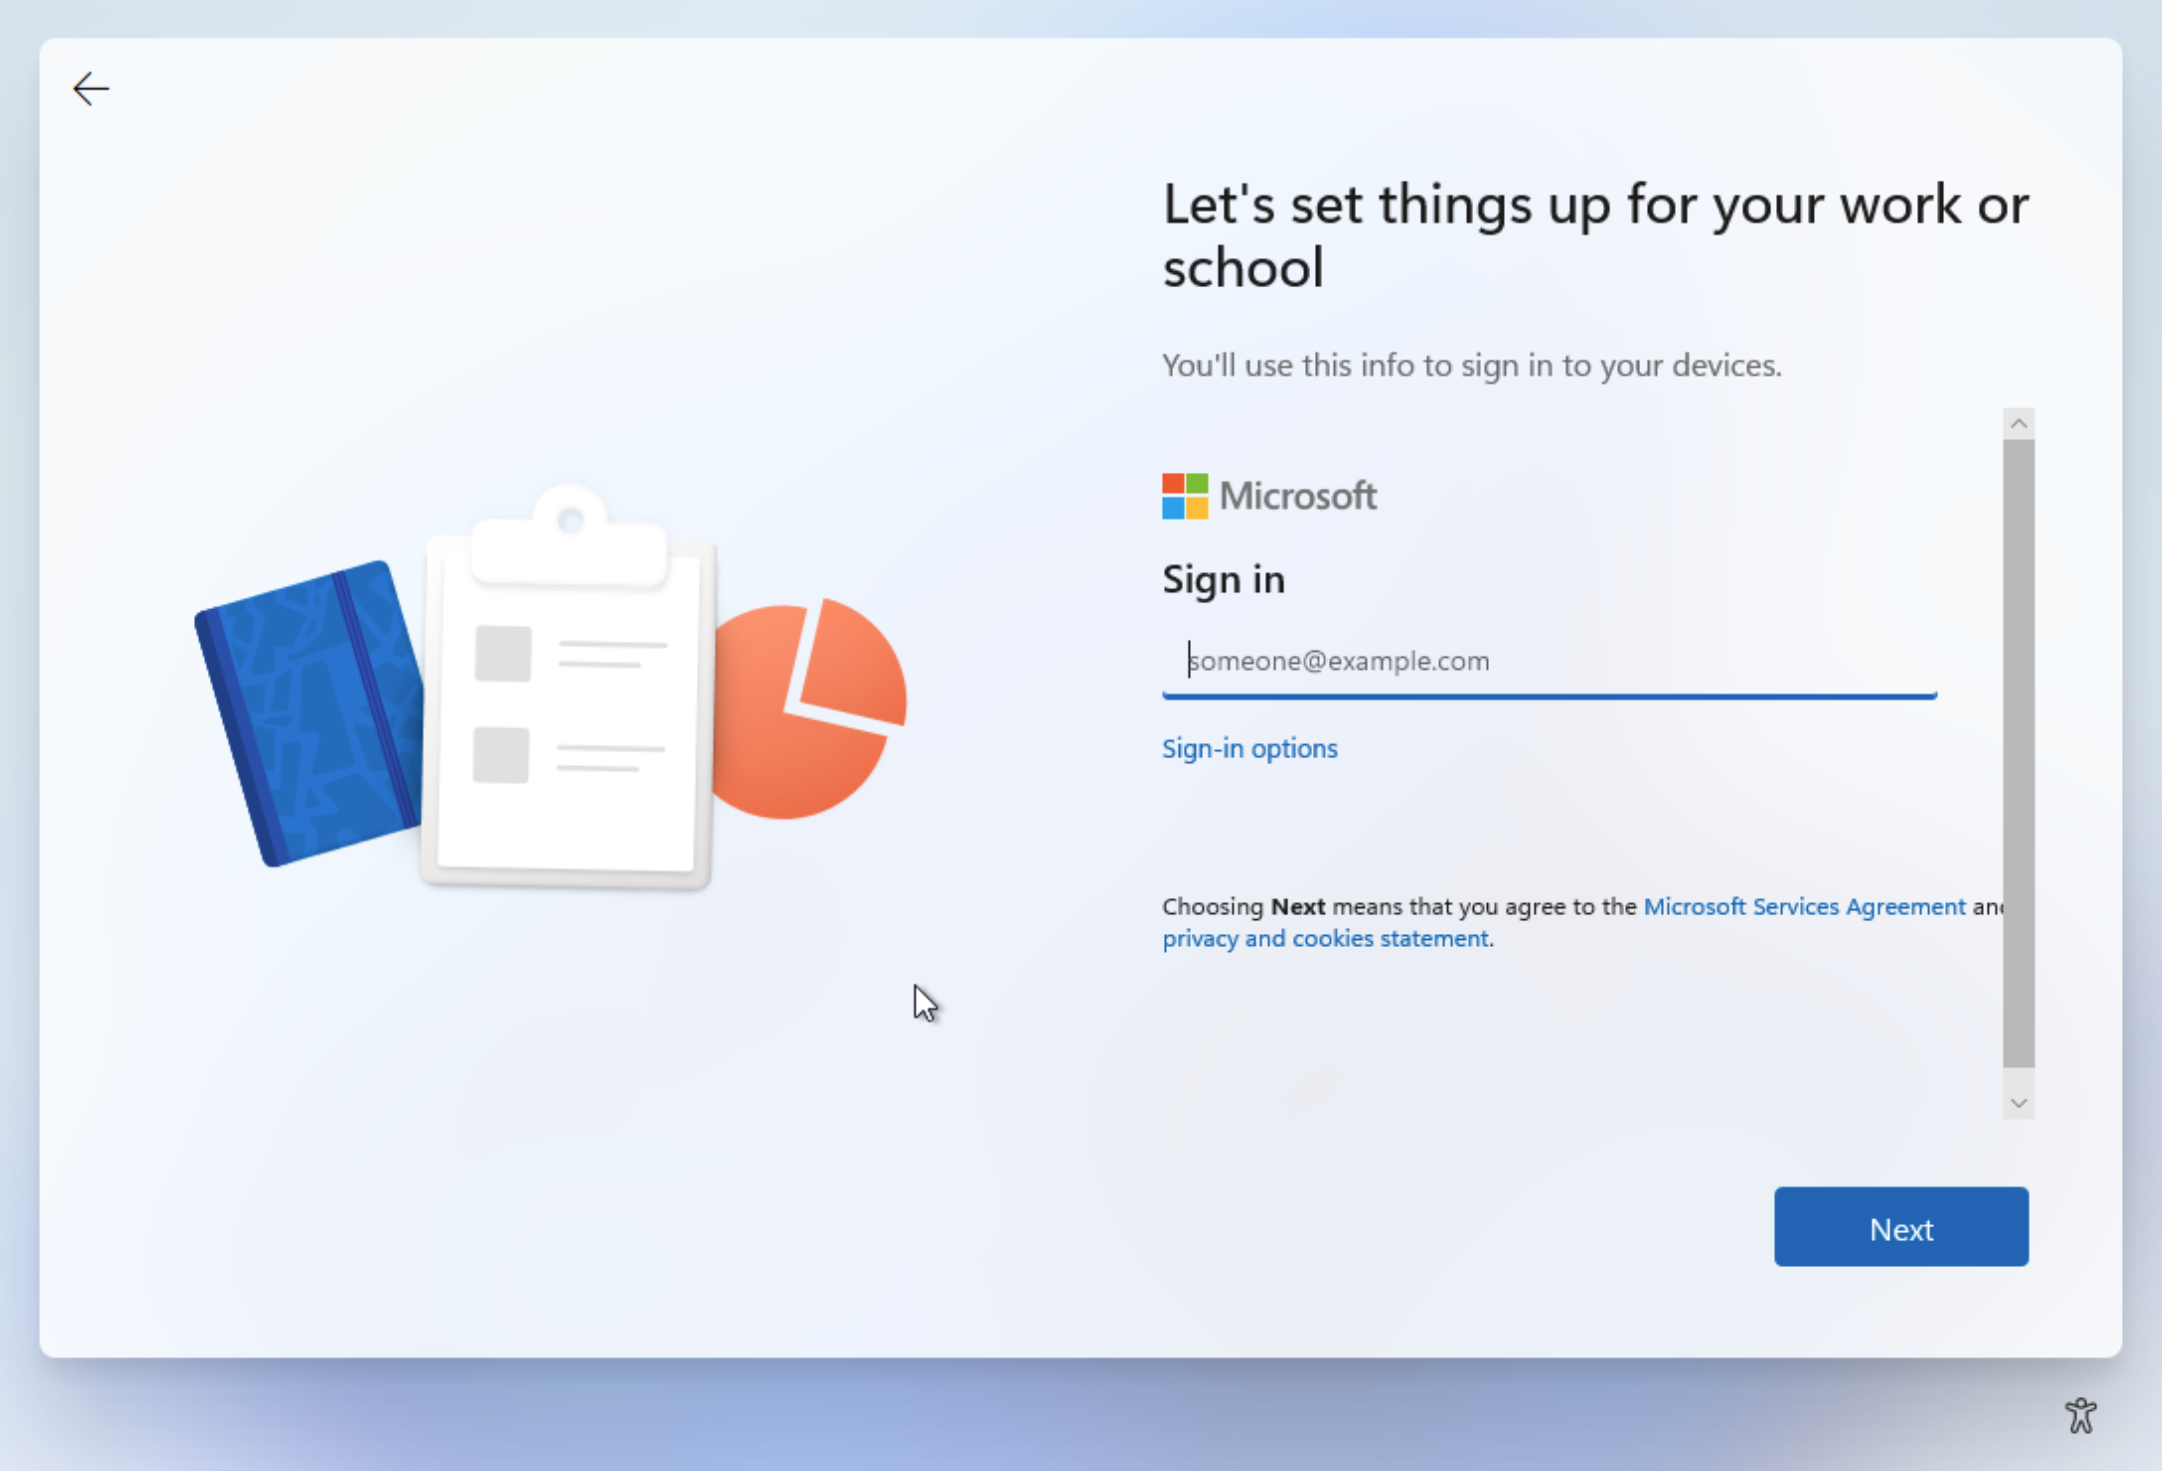Click the scrollbar down arrow
This screenshot has width=2162, height=1471.
[x=2019, y=1103]
